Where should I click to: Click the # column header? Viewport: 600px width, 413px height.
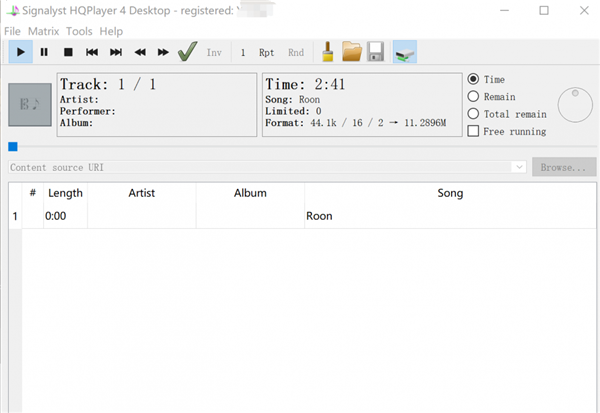33,193
